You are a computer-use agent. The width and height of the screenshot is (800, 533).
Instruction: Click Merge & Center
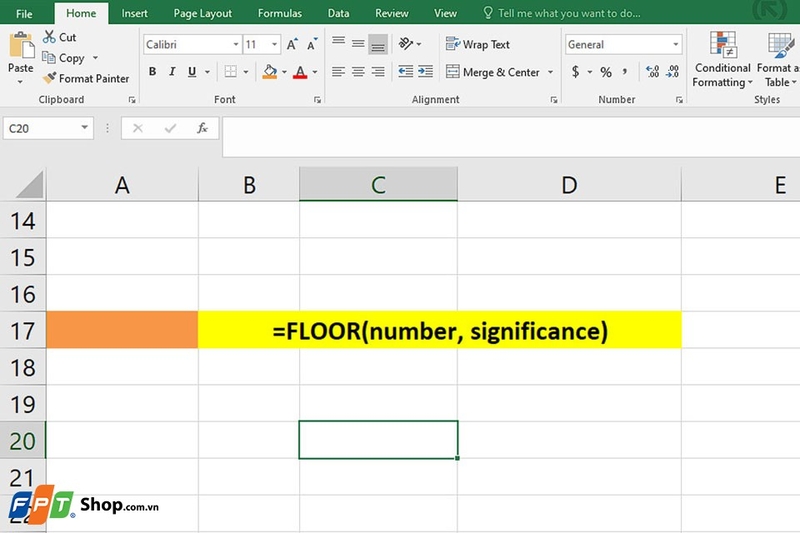[492, 72]
